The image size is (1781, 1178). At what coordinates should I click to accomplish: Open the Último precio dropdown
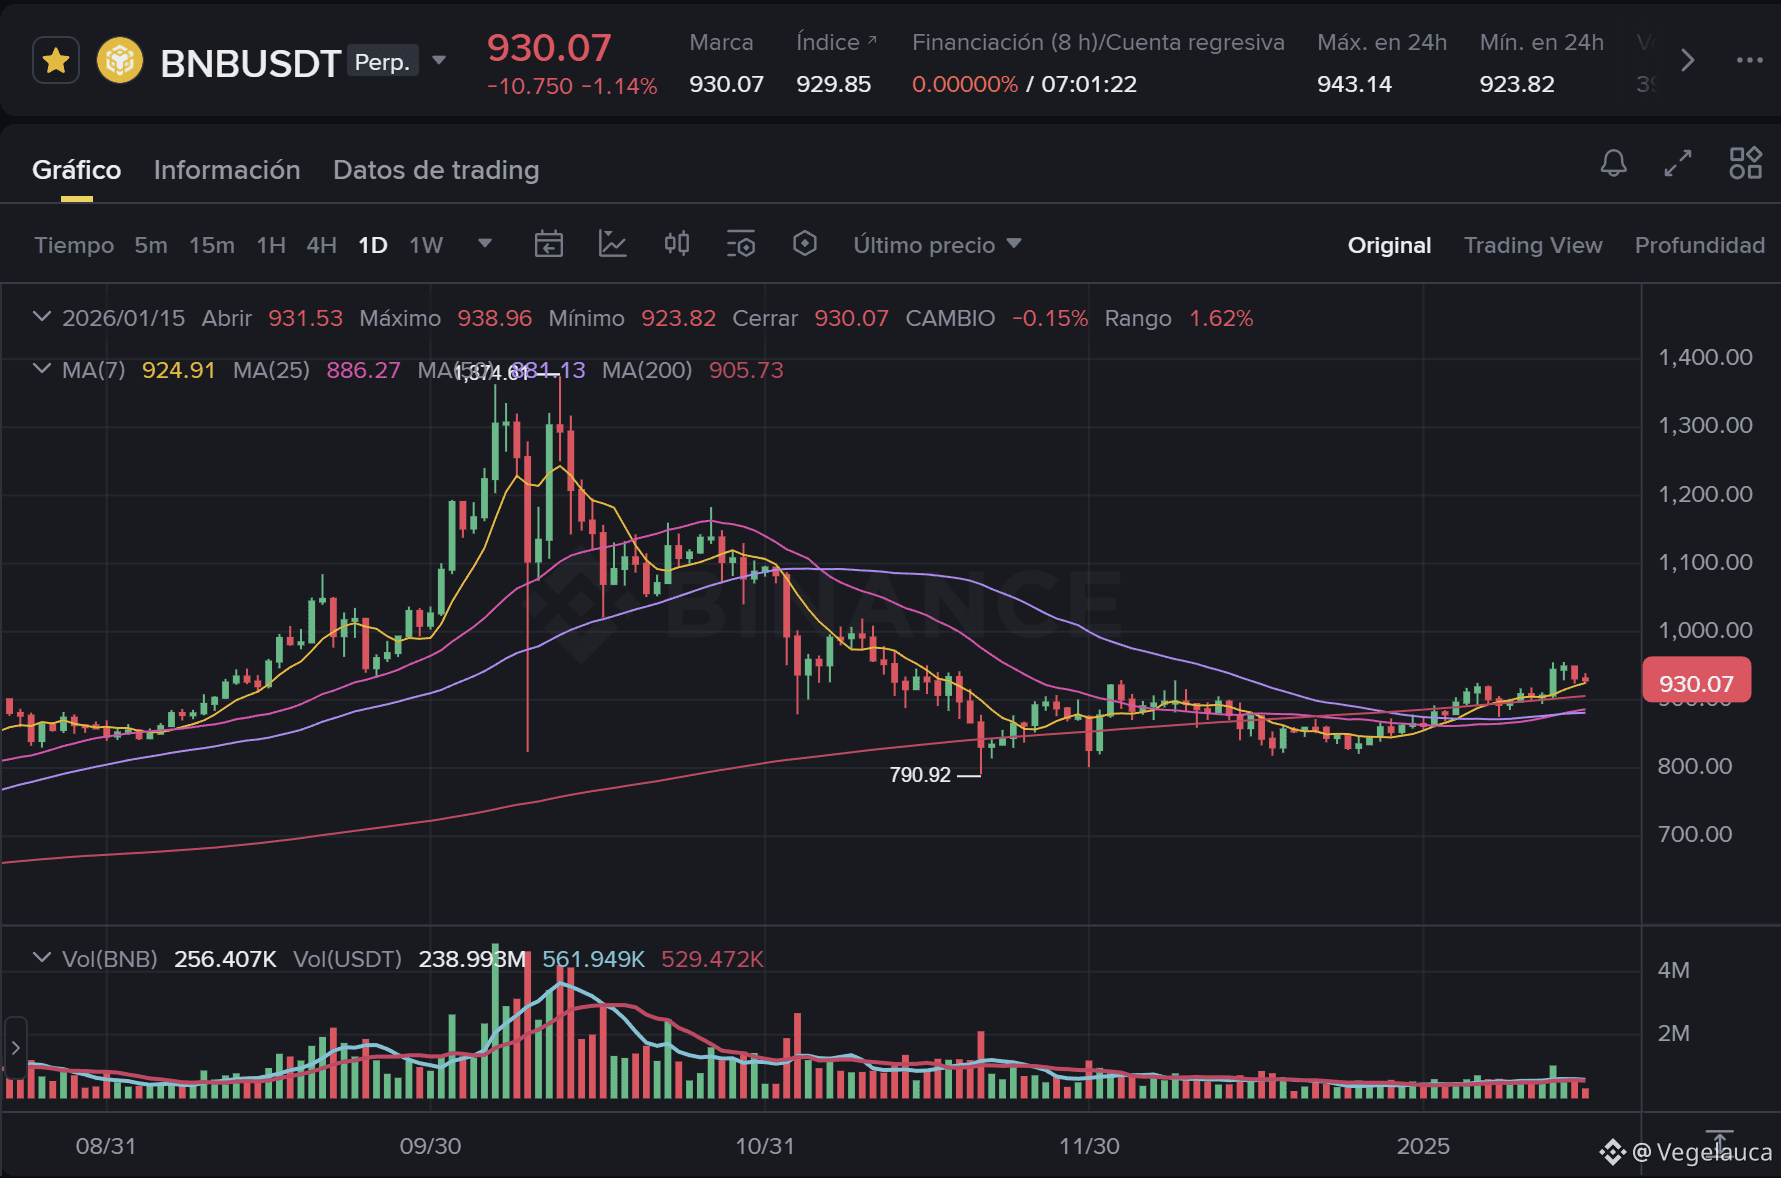937,245
